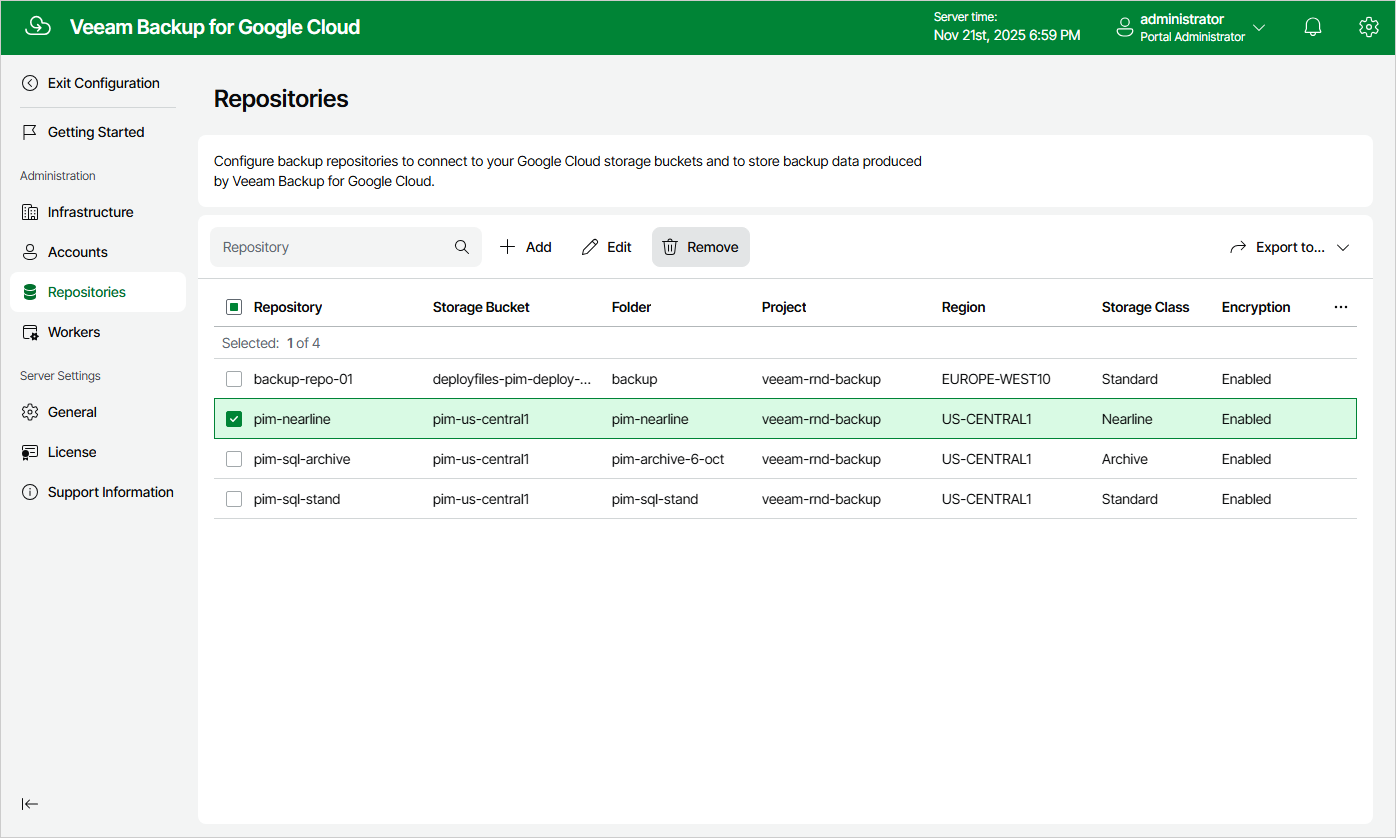Click the Remove button label
The width and height of the screenshot is (1396, 838).
tap(713, 247)
